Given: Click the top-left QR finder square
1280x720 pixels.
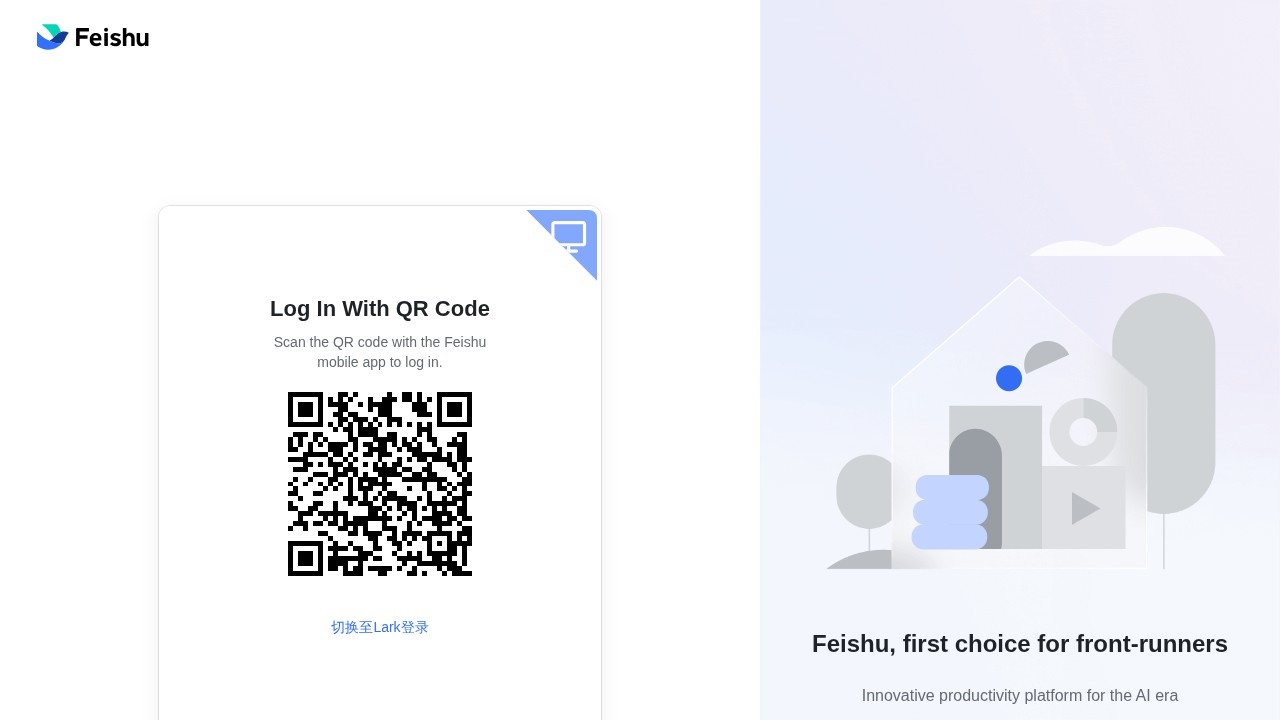Looking at the screenshot, I should 306,410.
